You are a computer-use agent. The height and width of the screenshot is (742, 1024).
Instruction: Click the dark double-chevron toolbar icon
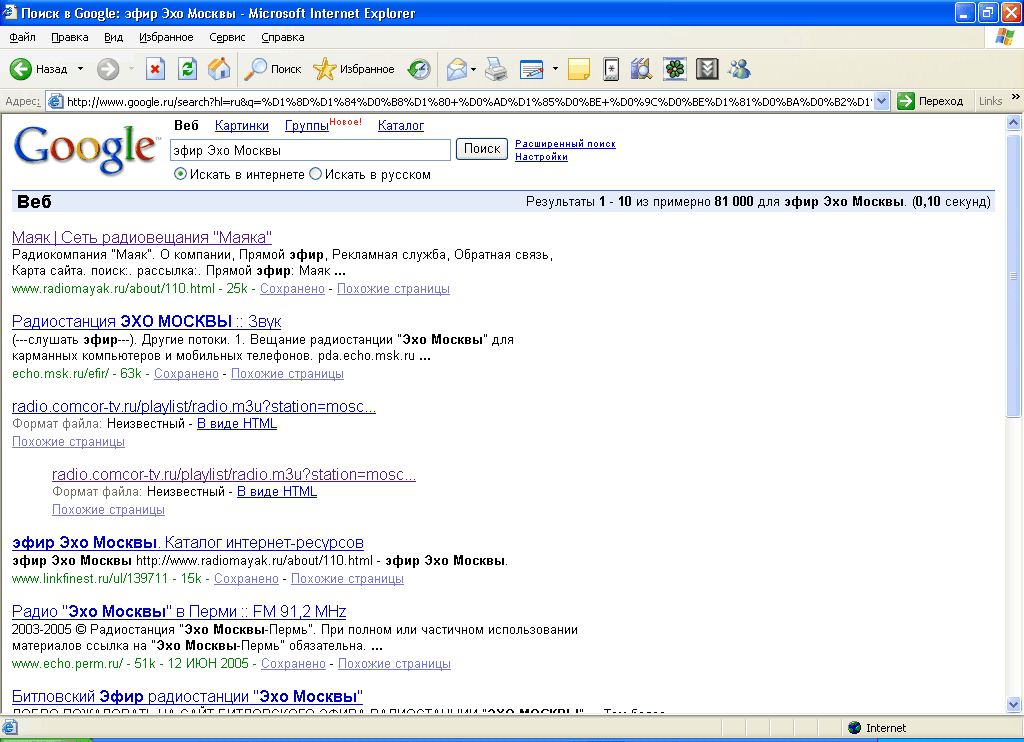click(x=707, y=69)
